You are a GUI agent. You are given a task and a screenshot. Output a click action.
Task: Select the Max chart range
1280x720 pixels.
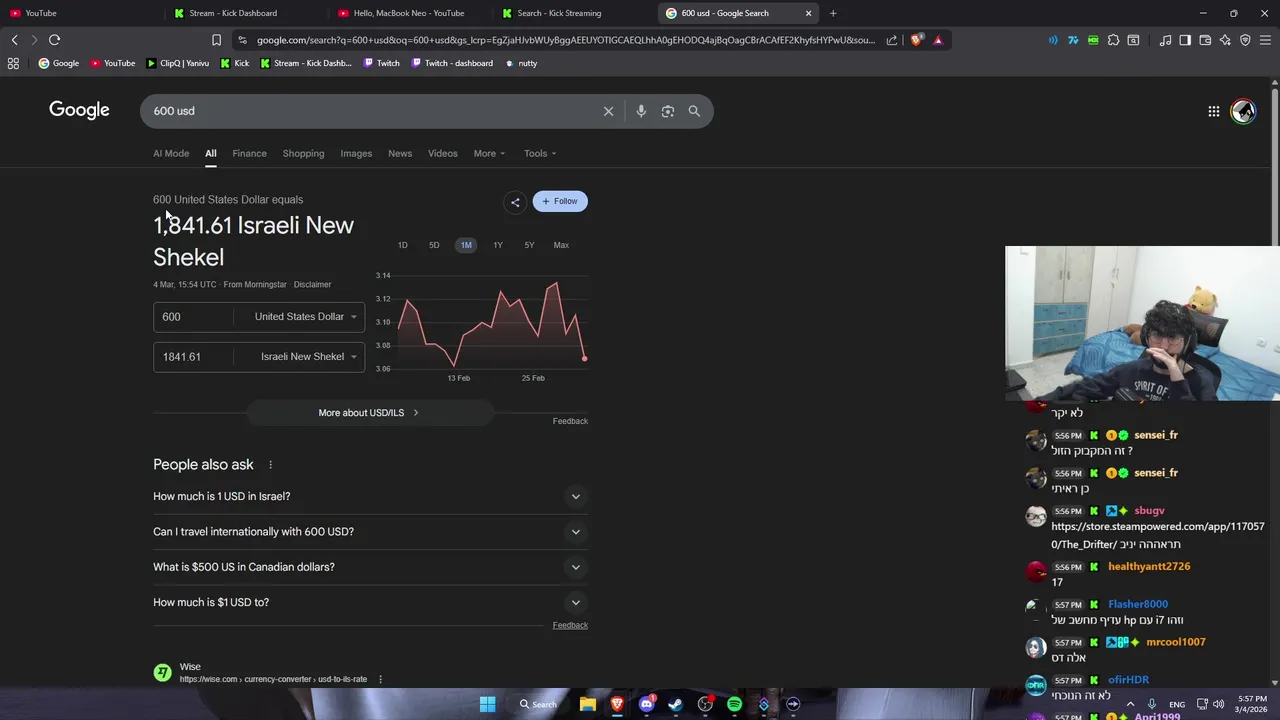point(561,245)
